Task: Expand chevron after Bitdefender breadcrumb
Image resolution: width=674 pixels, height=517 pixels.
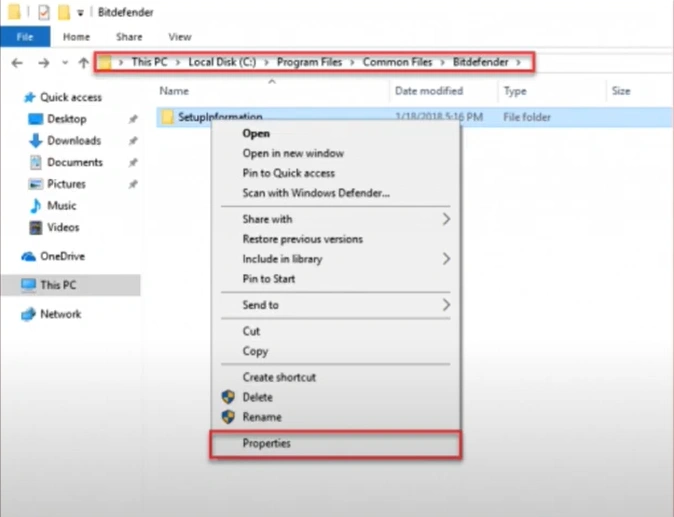Action: (x=519, y=63)
